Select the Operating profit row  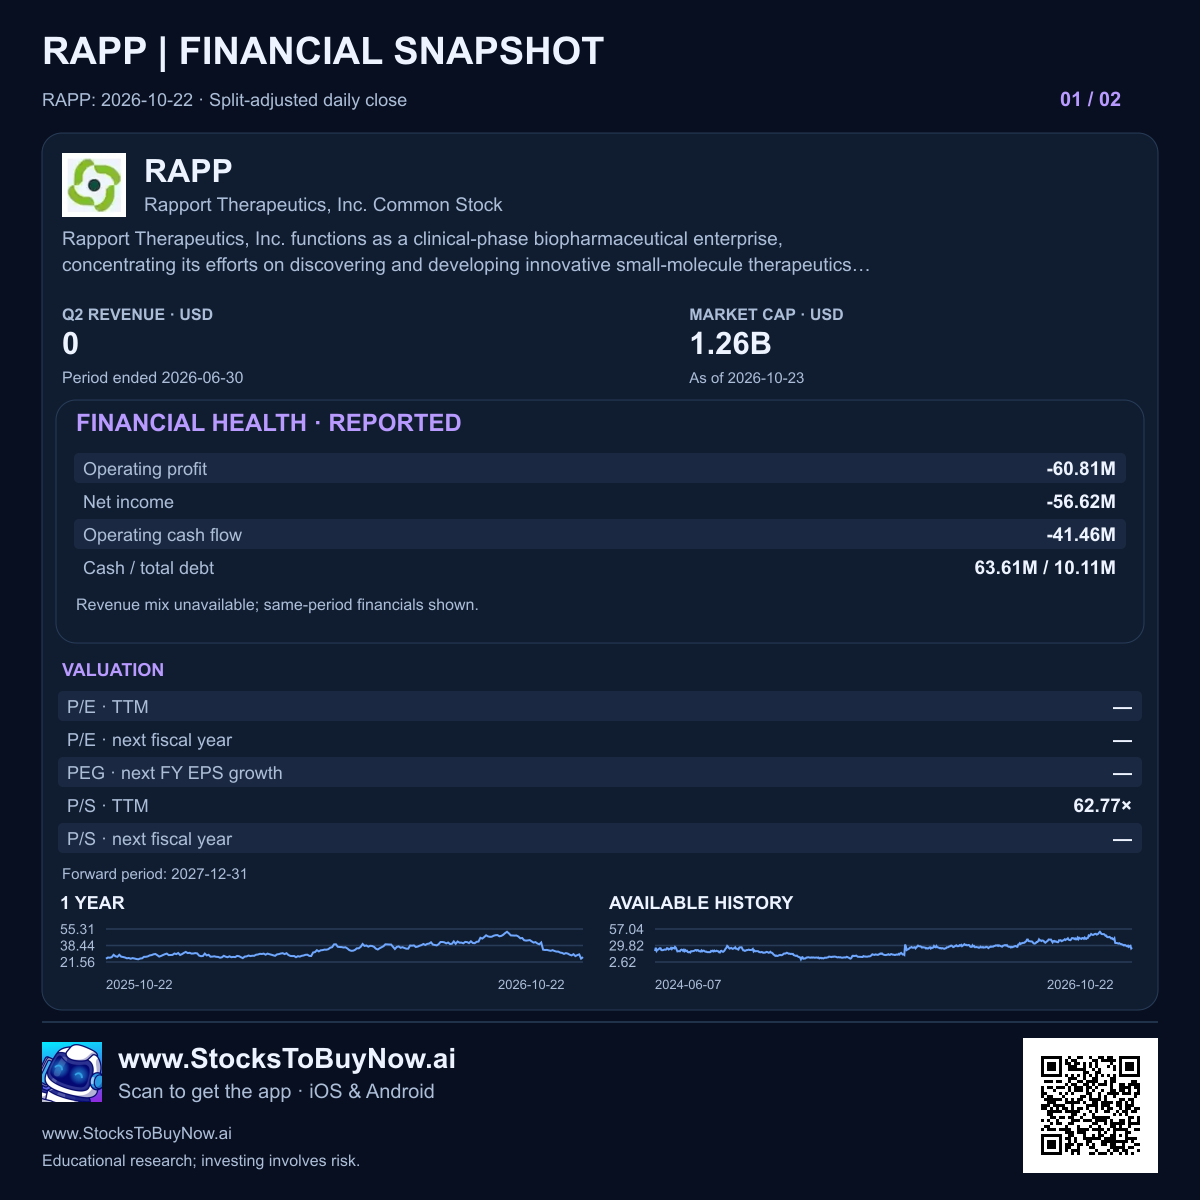point(600,469)
